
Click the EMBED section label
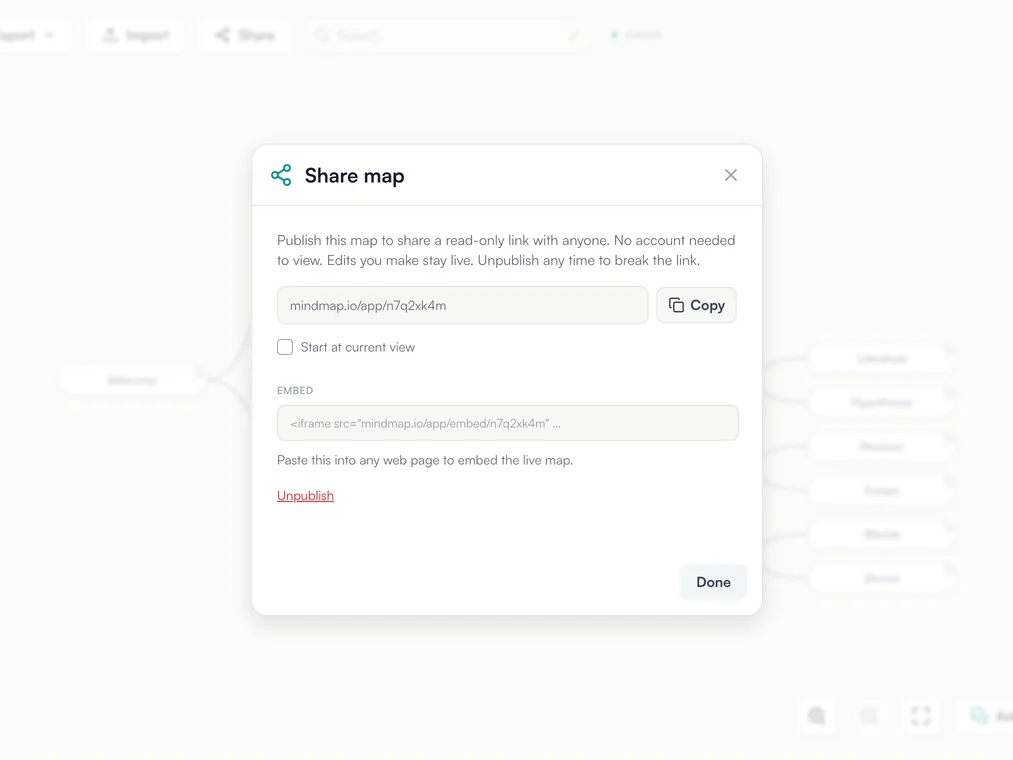(295, 390)
